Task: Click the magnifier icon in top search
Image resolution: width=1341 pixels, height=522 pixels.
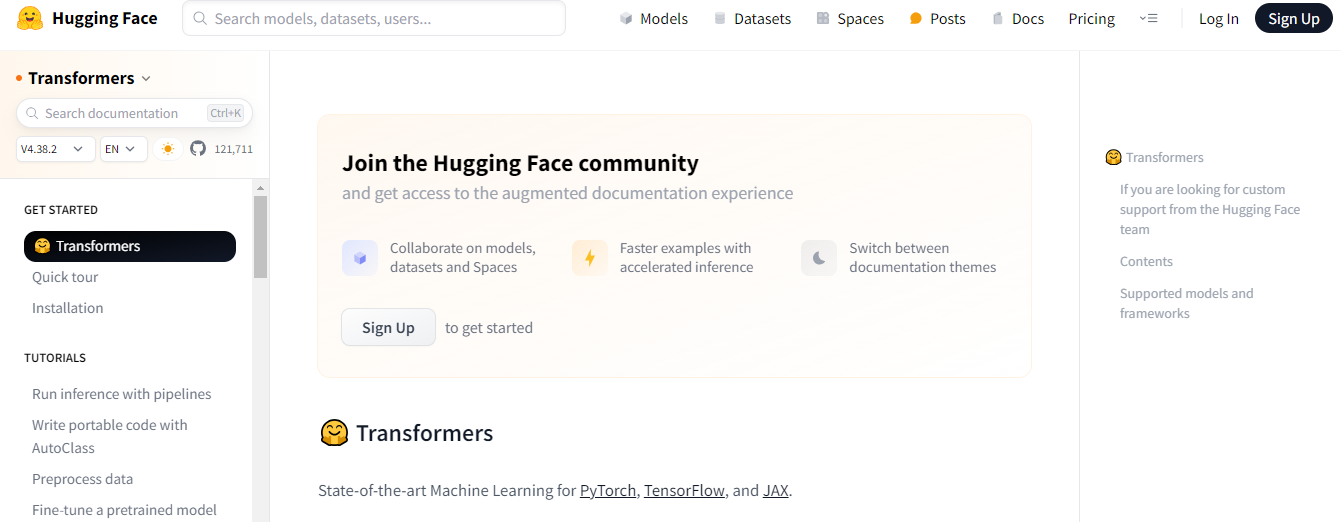Action: (200, 18)
